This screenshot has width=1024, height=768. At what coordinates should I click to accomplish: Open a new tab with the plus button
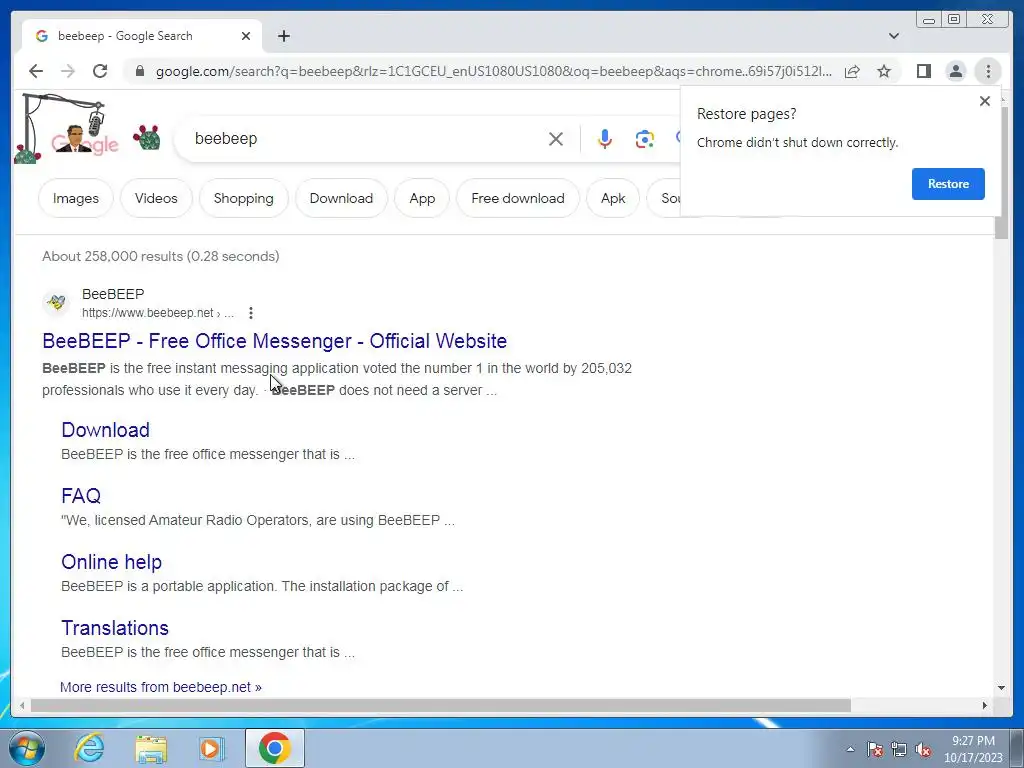coord(283,36)
